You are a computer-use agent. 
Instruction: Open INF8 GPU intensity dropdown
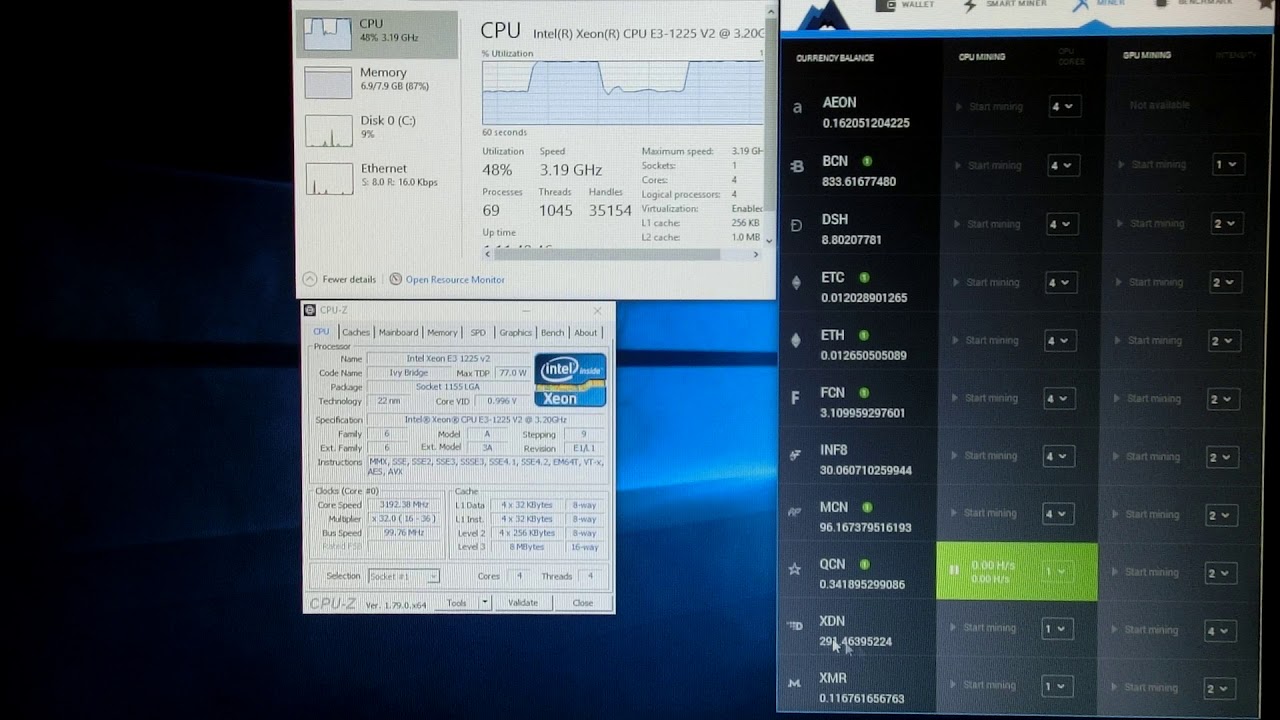point(1224,458)
